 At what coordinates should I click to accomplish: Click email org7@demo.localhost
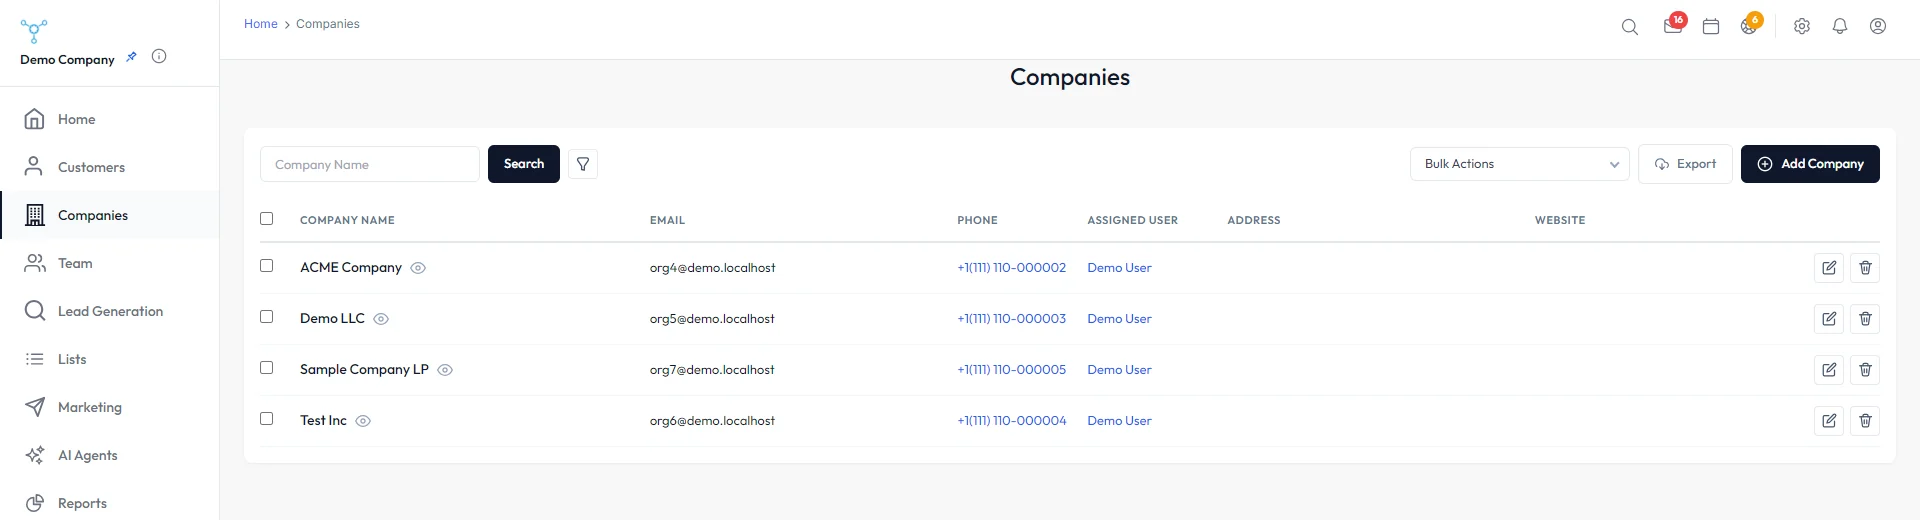point(712,370)
